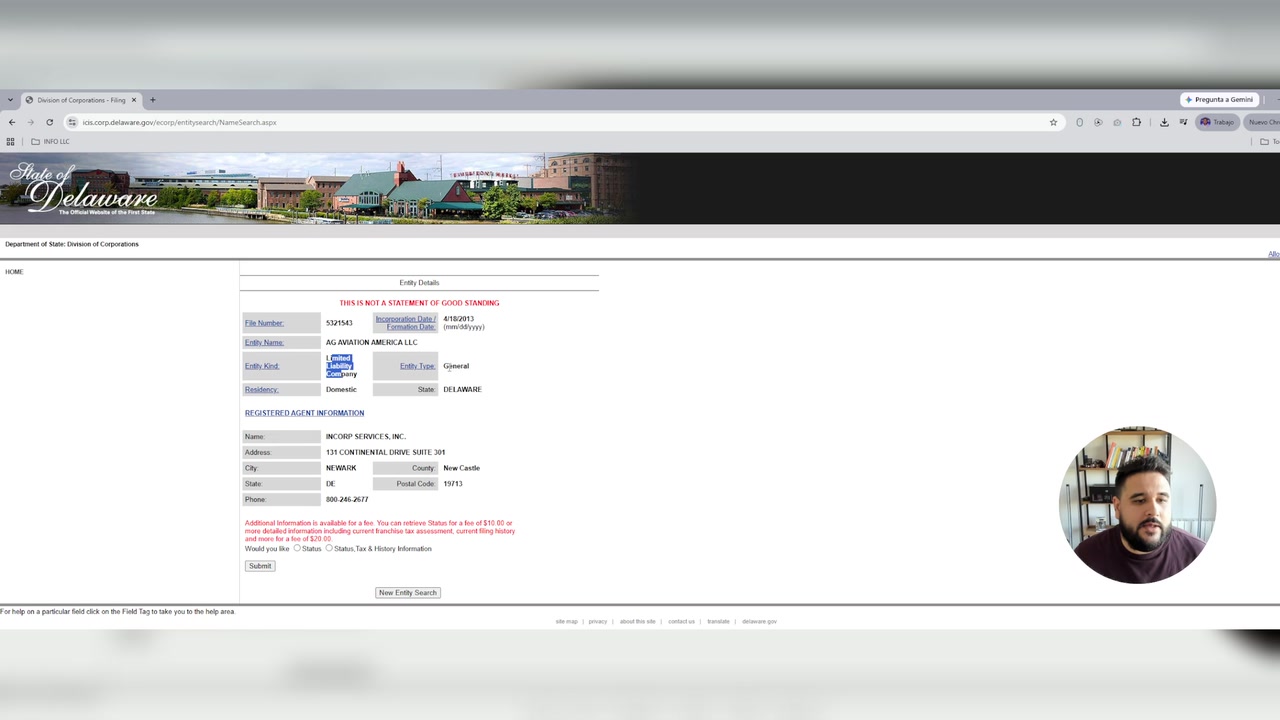Open the extensions puzzle icon
1280x720 pixels.
coord(1136,122)
